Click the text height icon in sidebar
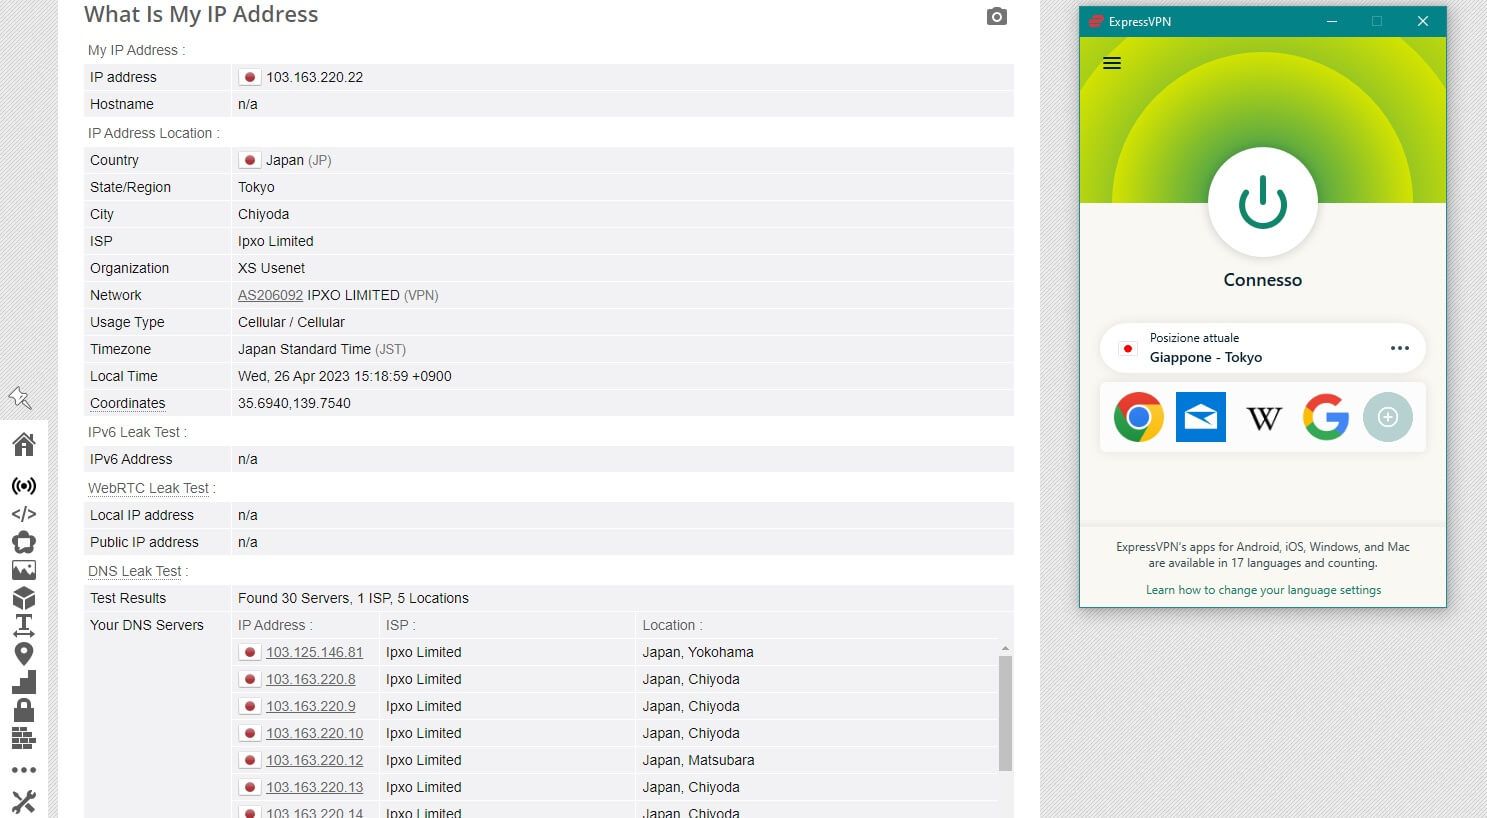The image size is (1487, 818). pos(24,626)
